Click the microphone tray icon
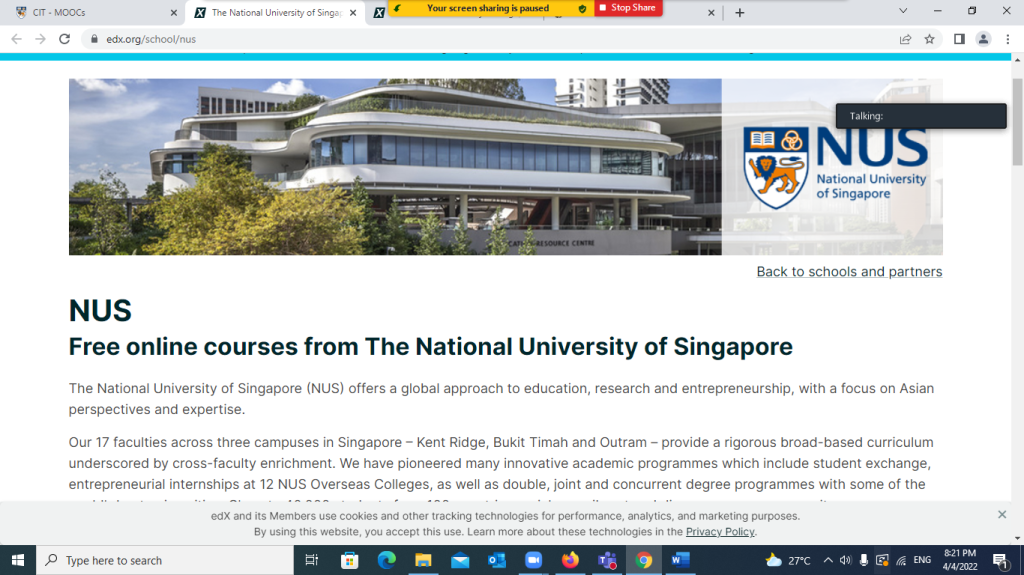Image resolution: width=1024 pixels, height=575 pixels. tap(863, 560)
